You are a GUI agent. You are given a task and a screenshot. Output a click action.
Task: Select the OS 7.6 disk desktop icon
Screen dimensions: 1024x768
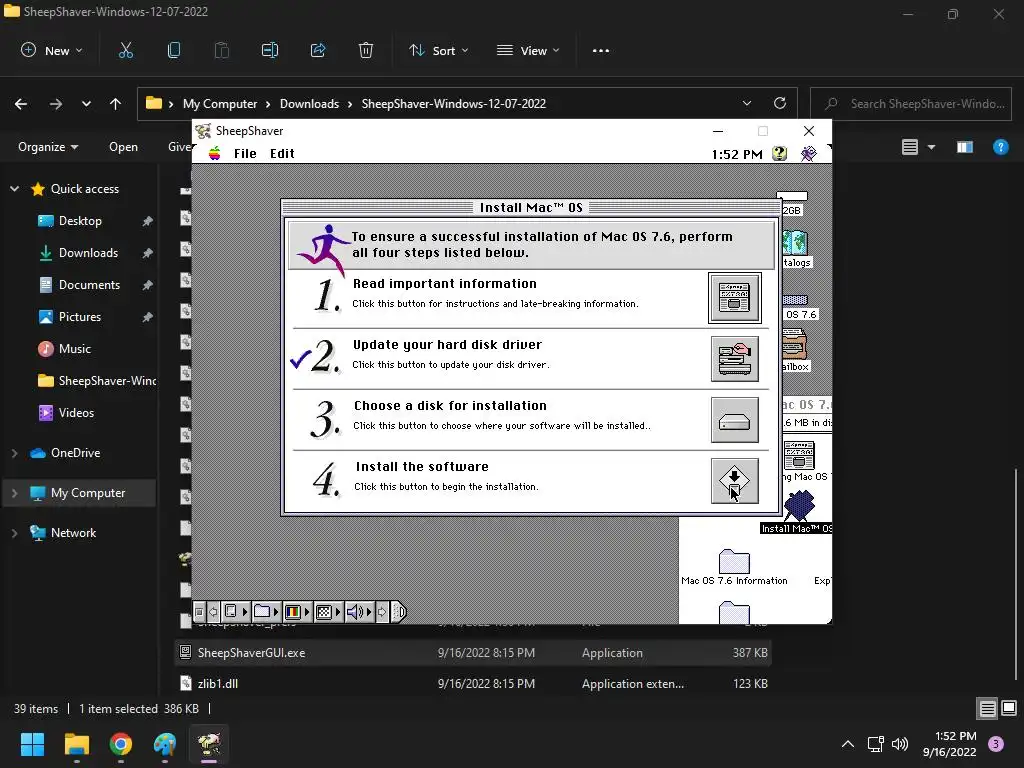[798, 308]
